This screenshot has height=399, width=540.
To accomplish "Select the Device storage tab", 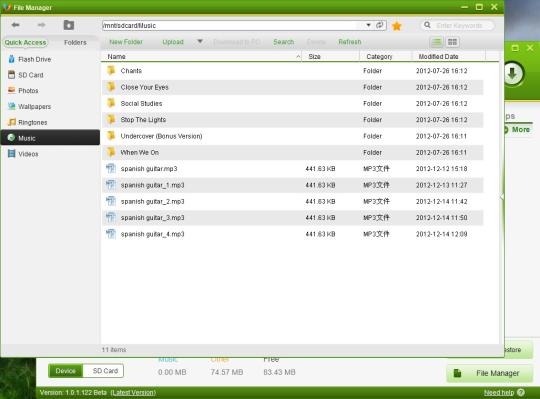I will (65, 371).
